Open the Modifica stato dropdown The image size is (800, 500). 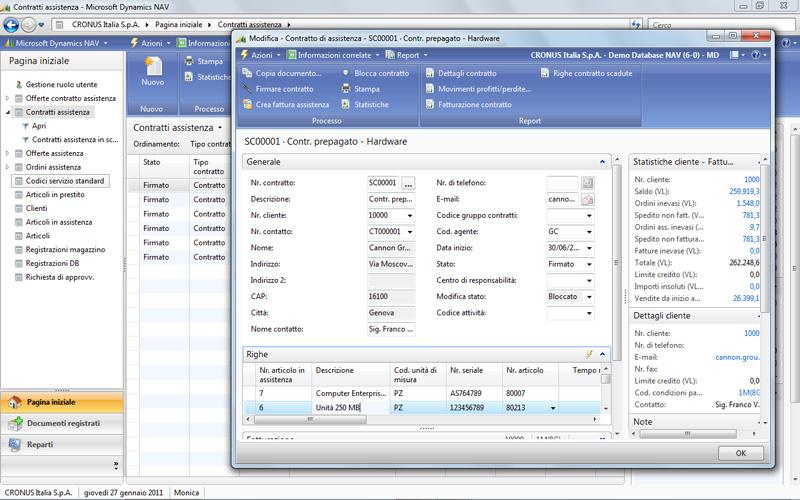click(x=589, y=296)
